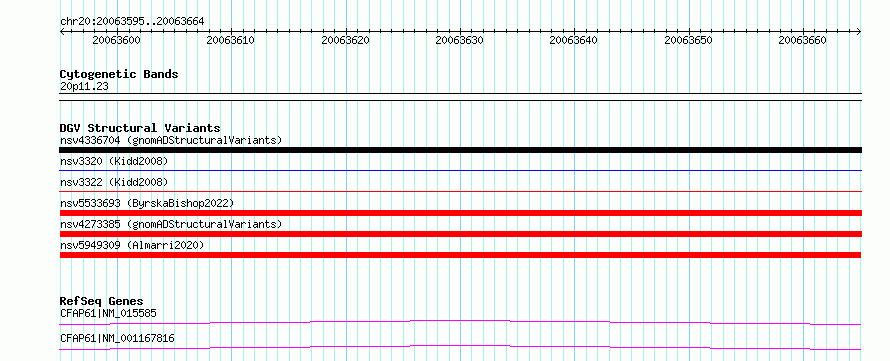Open variant nsv5533693 (ByrskaBishop2022) label
Image resolution: width=890 pixels, height=361 pixels.
147,203
